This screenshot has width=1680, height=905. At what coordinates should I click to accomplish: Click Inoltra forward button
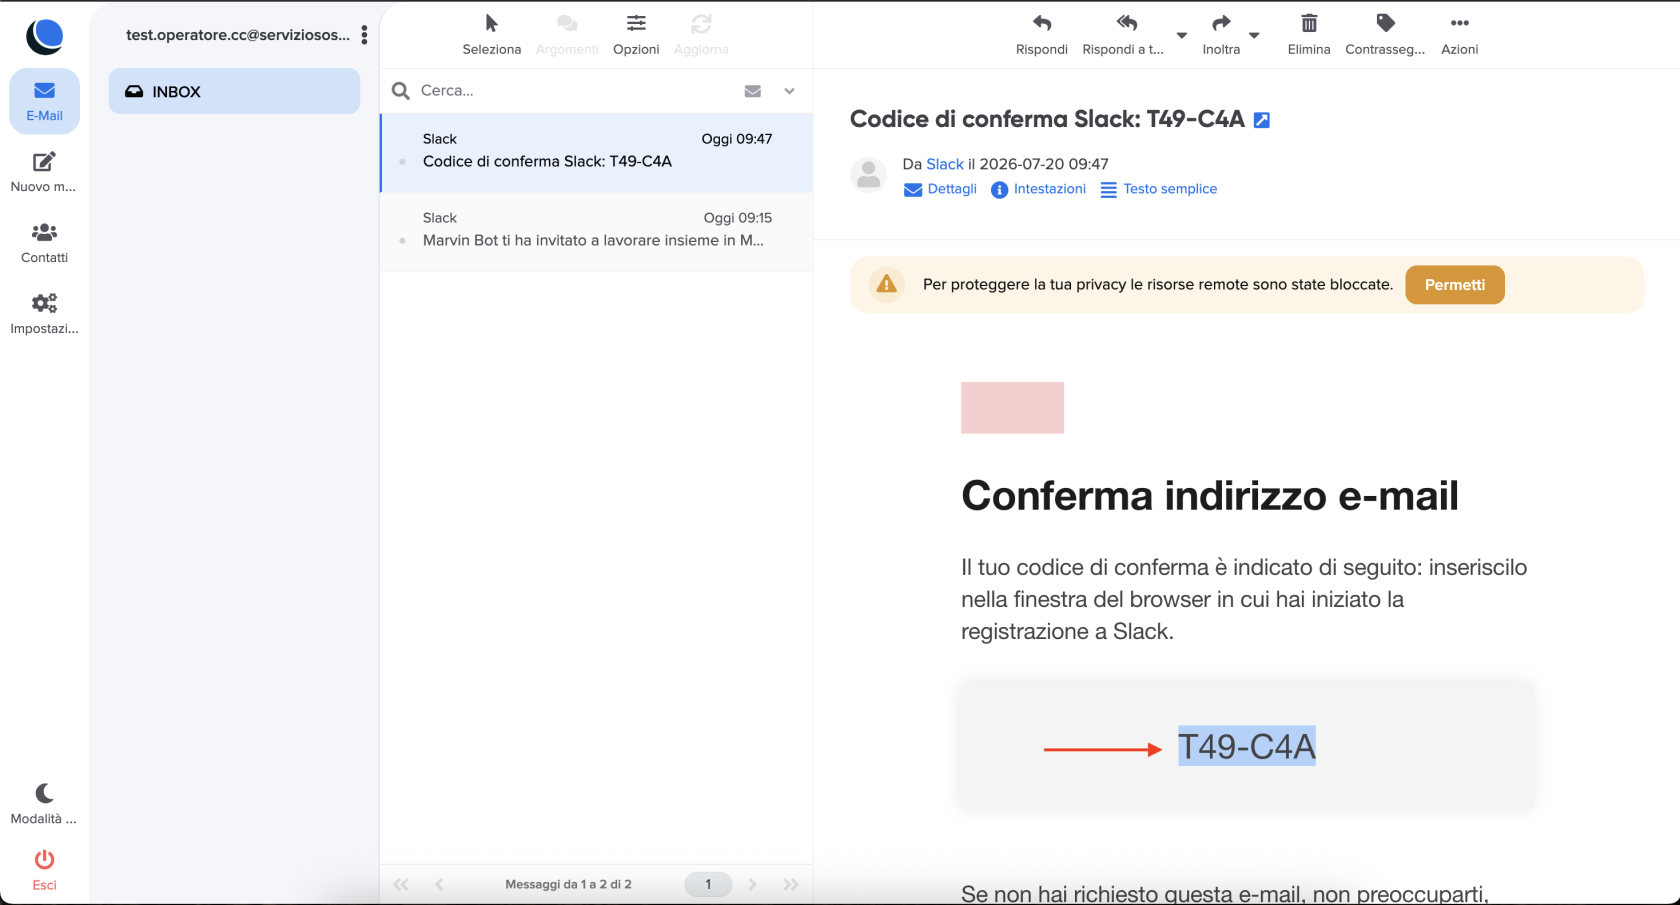1221,35
